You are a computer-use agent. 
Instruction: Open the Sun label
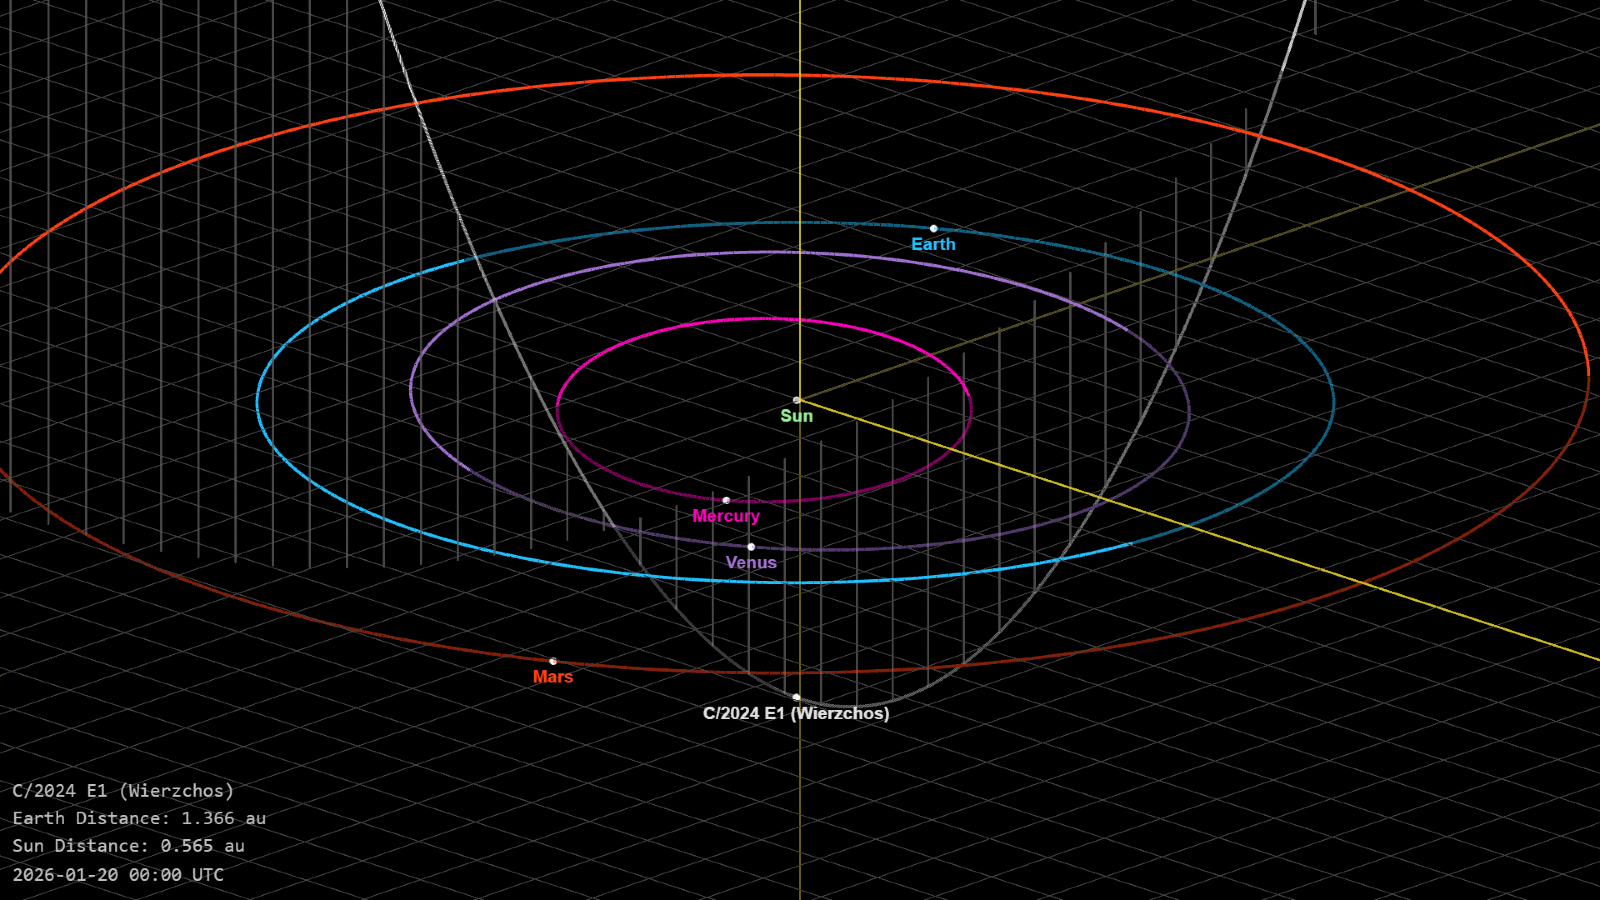click(x=796, y=416)
